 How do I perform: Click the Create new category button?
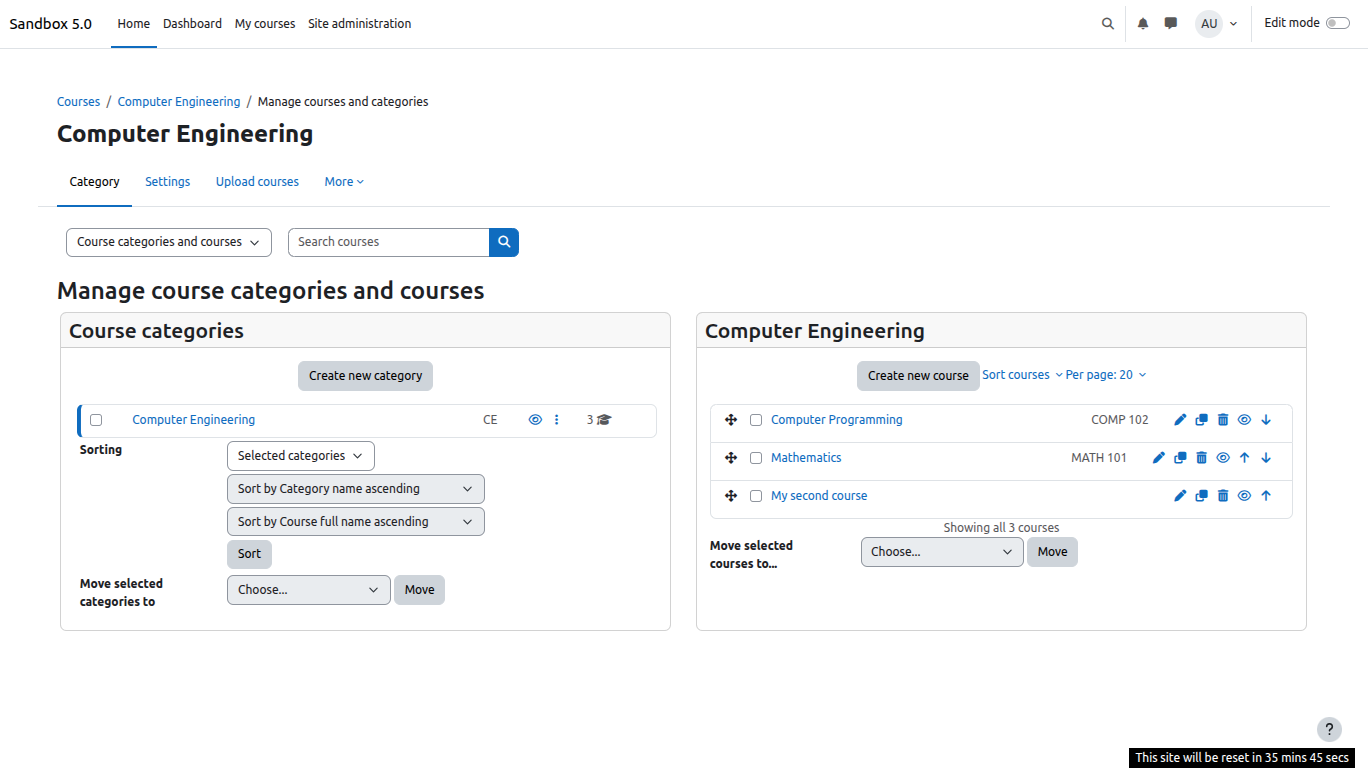tap(365, 376)
